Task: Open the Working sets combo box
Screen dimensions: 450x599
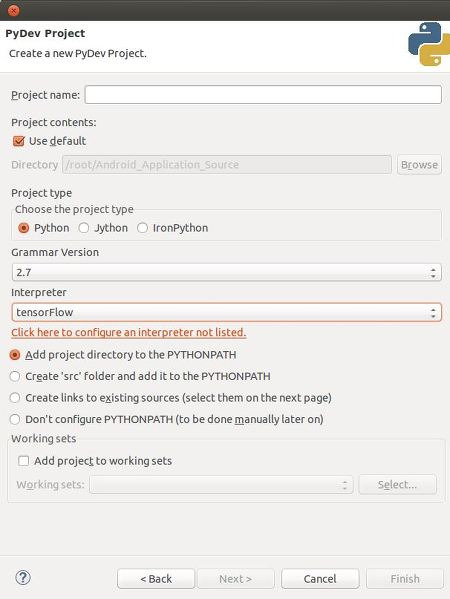Action: tap(221, 485)
